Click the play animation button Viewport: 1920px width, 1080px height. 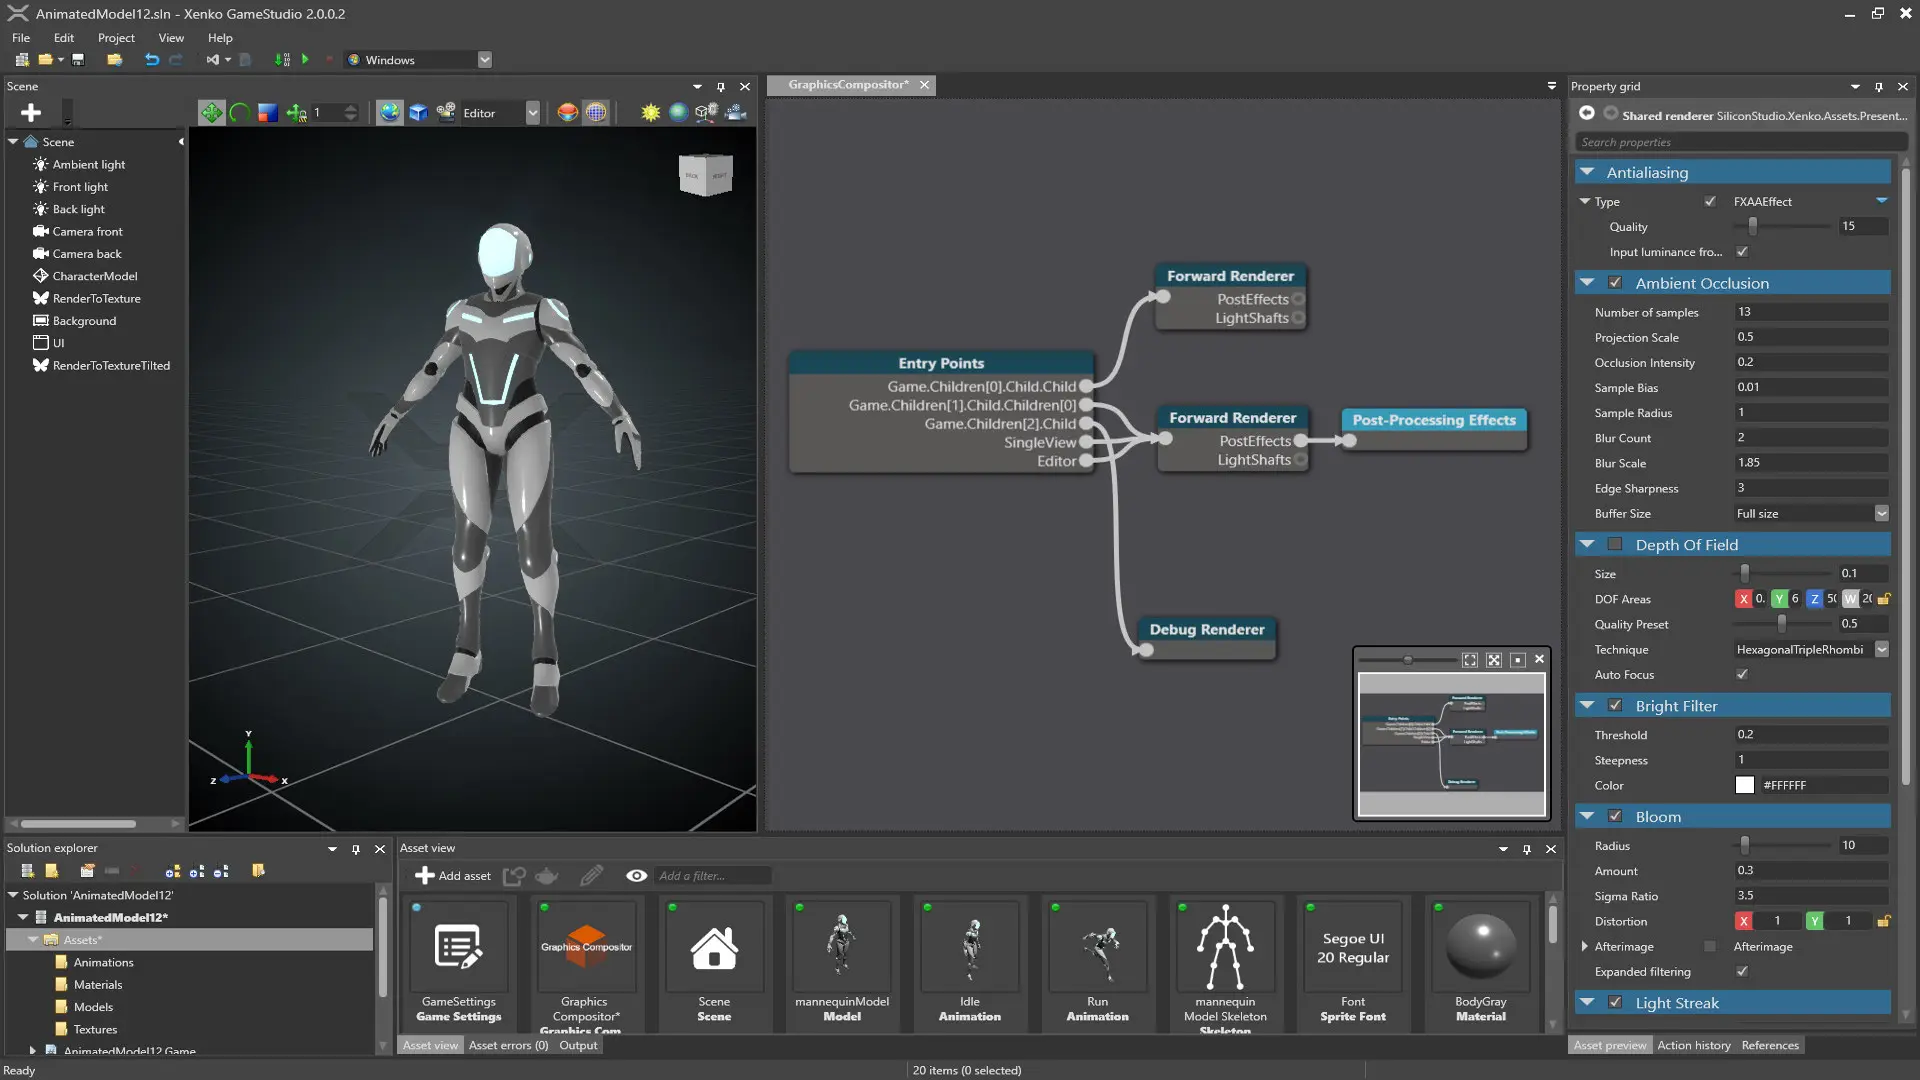(x=305, y=61)
